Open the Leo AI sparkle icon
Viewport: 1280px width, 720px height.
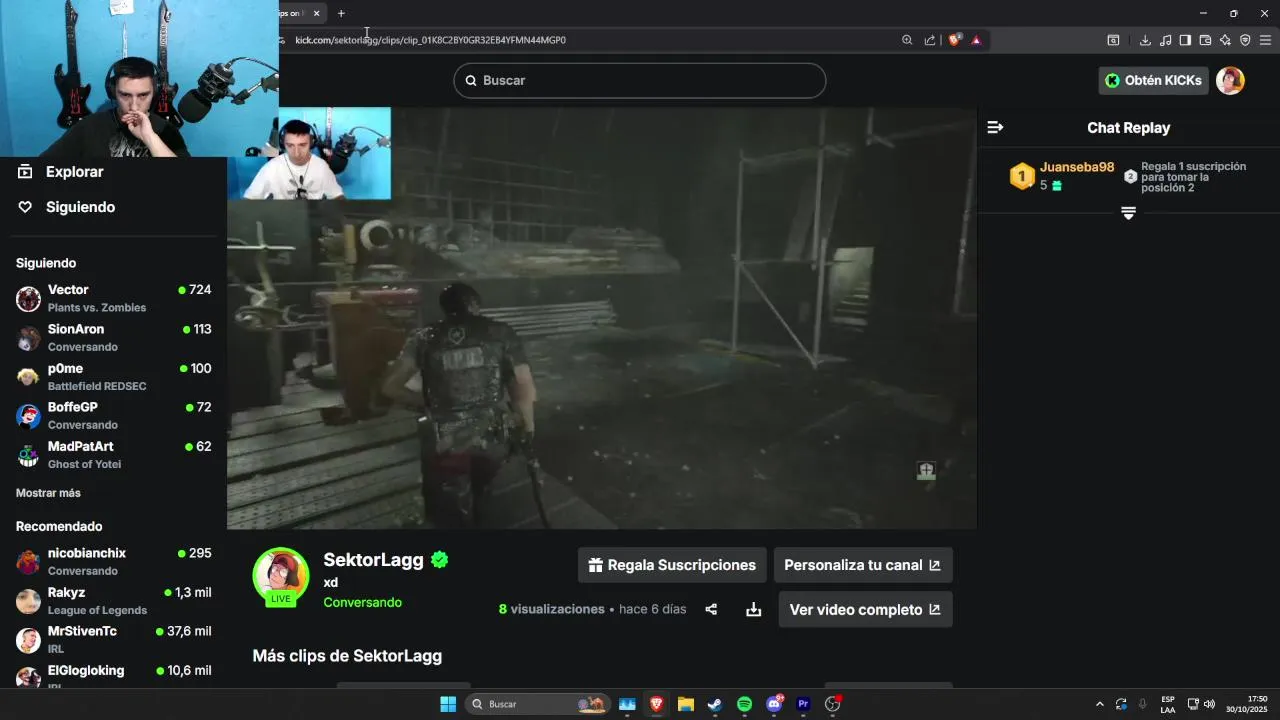coord(1225,40)
